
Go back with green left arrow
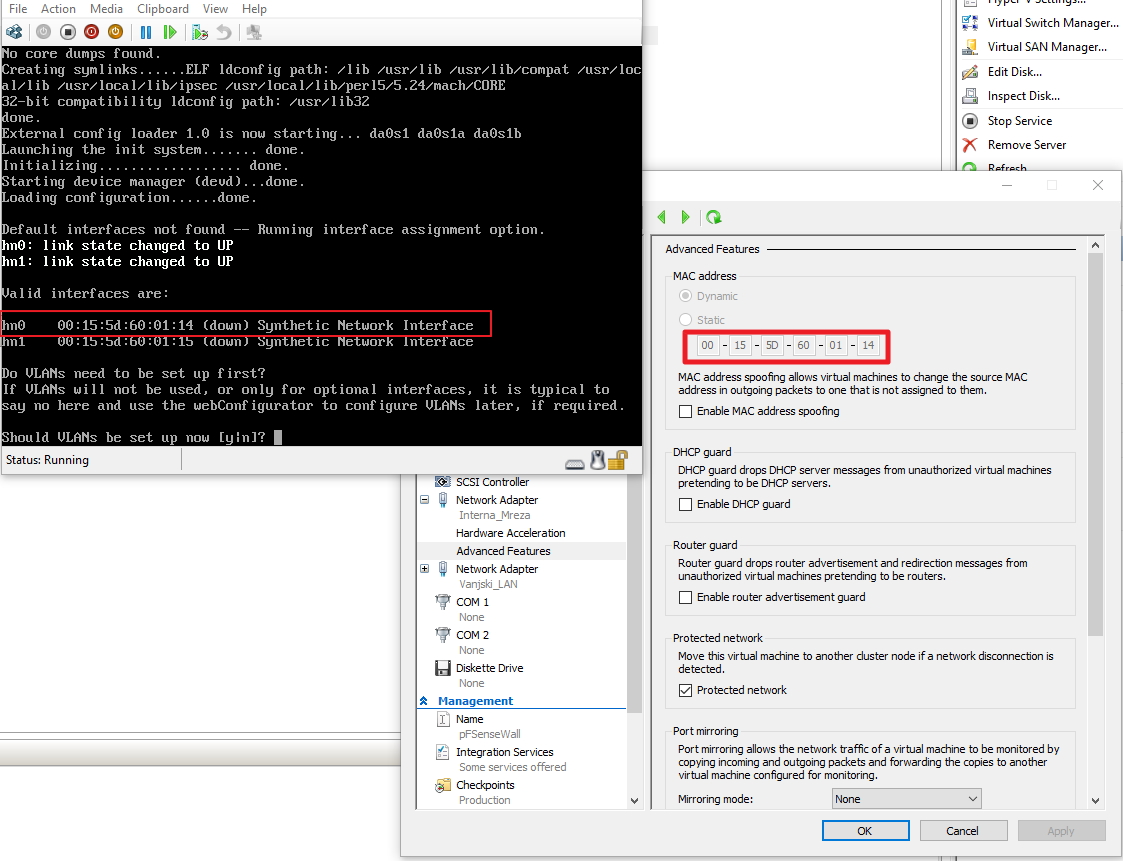click(x=662, y=216)
